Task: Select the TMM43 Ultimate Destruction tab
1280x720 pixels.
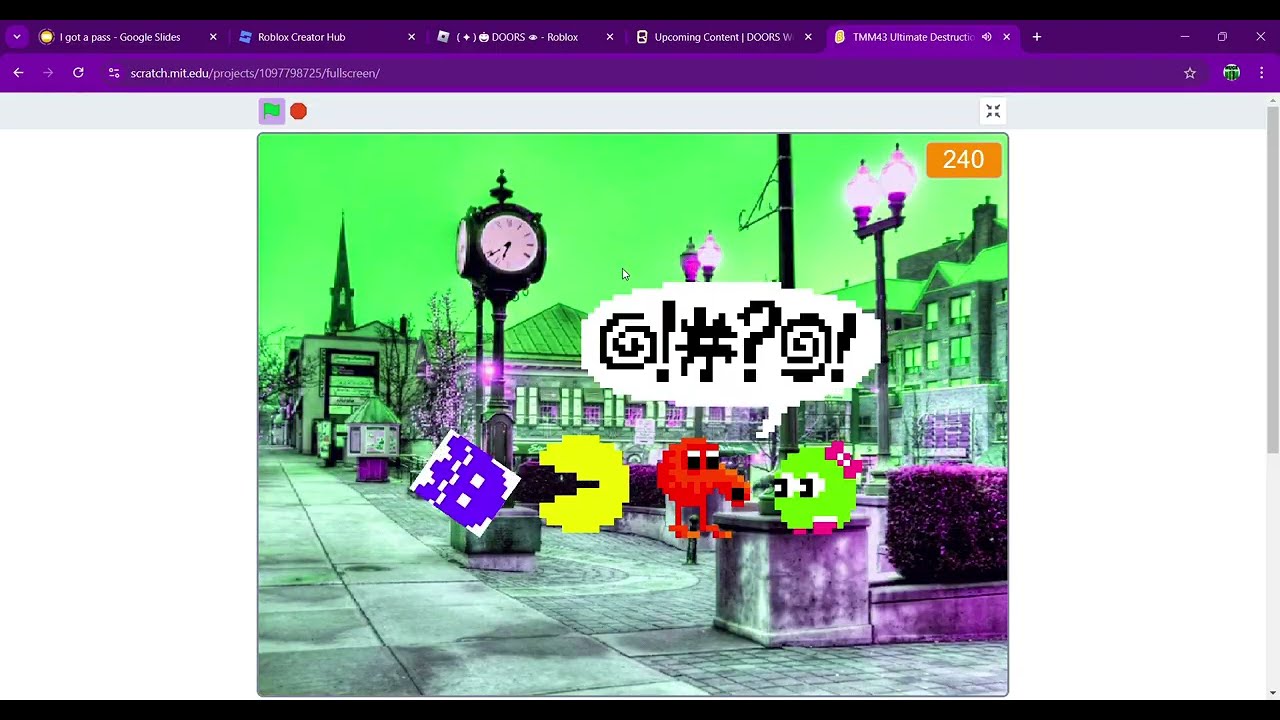Action: [912, 37]
